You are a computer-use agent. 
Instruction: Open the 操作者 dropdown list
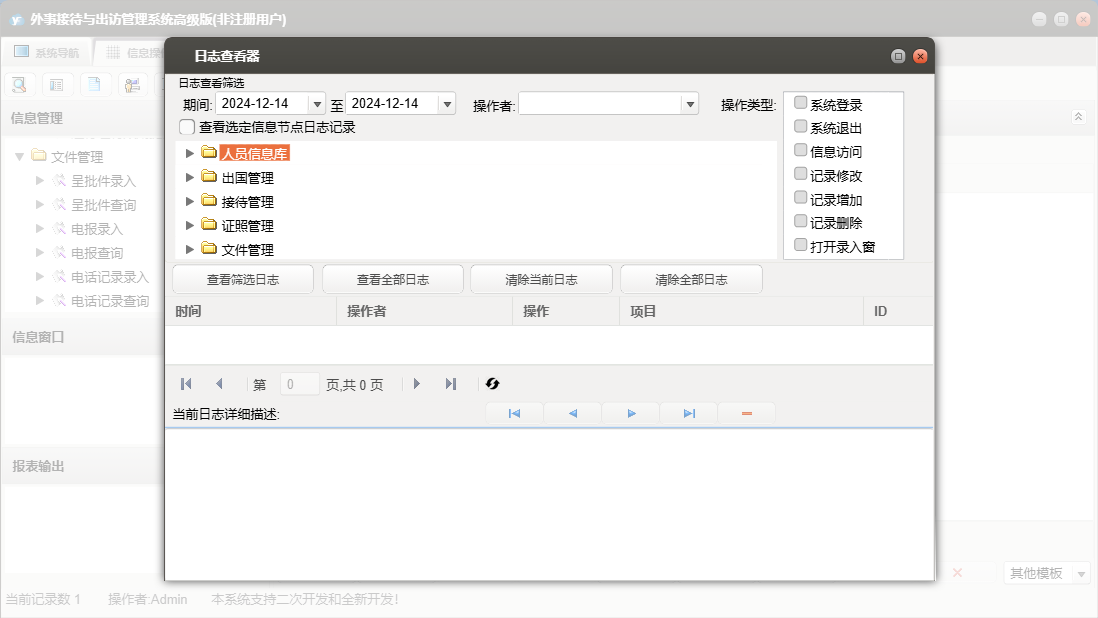[x=689, y=104]
